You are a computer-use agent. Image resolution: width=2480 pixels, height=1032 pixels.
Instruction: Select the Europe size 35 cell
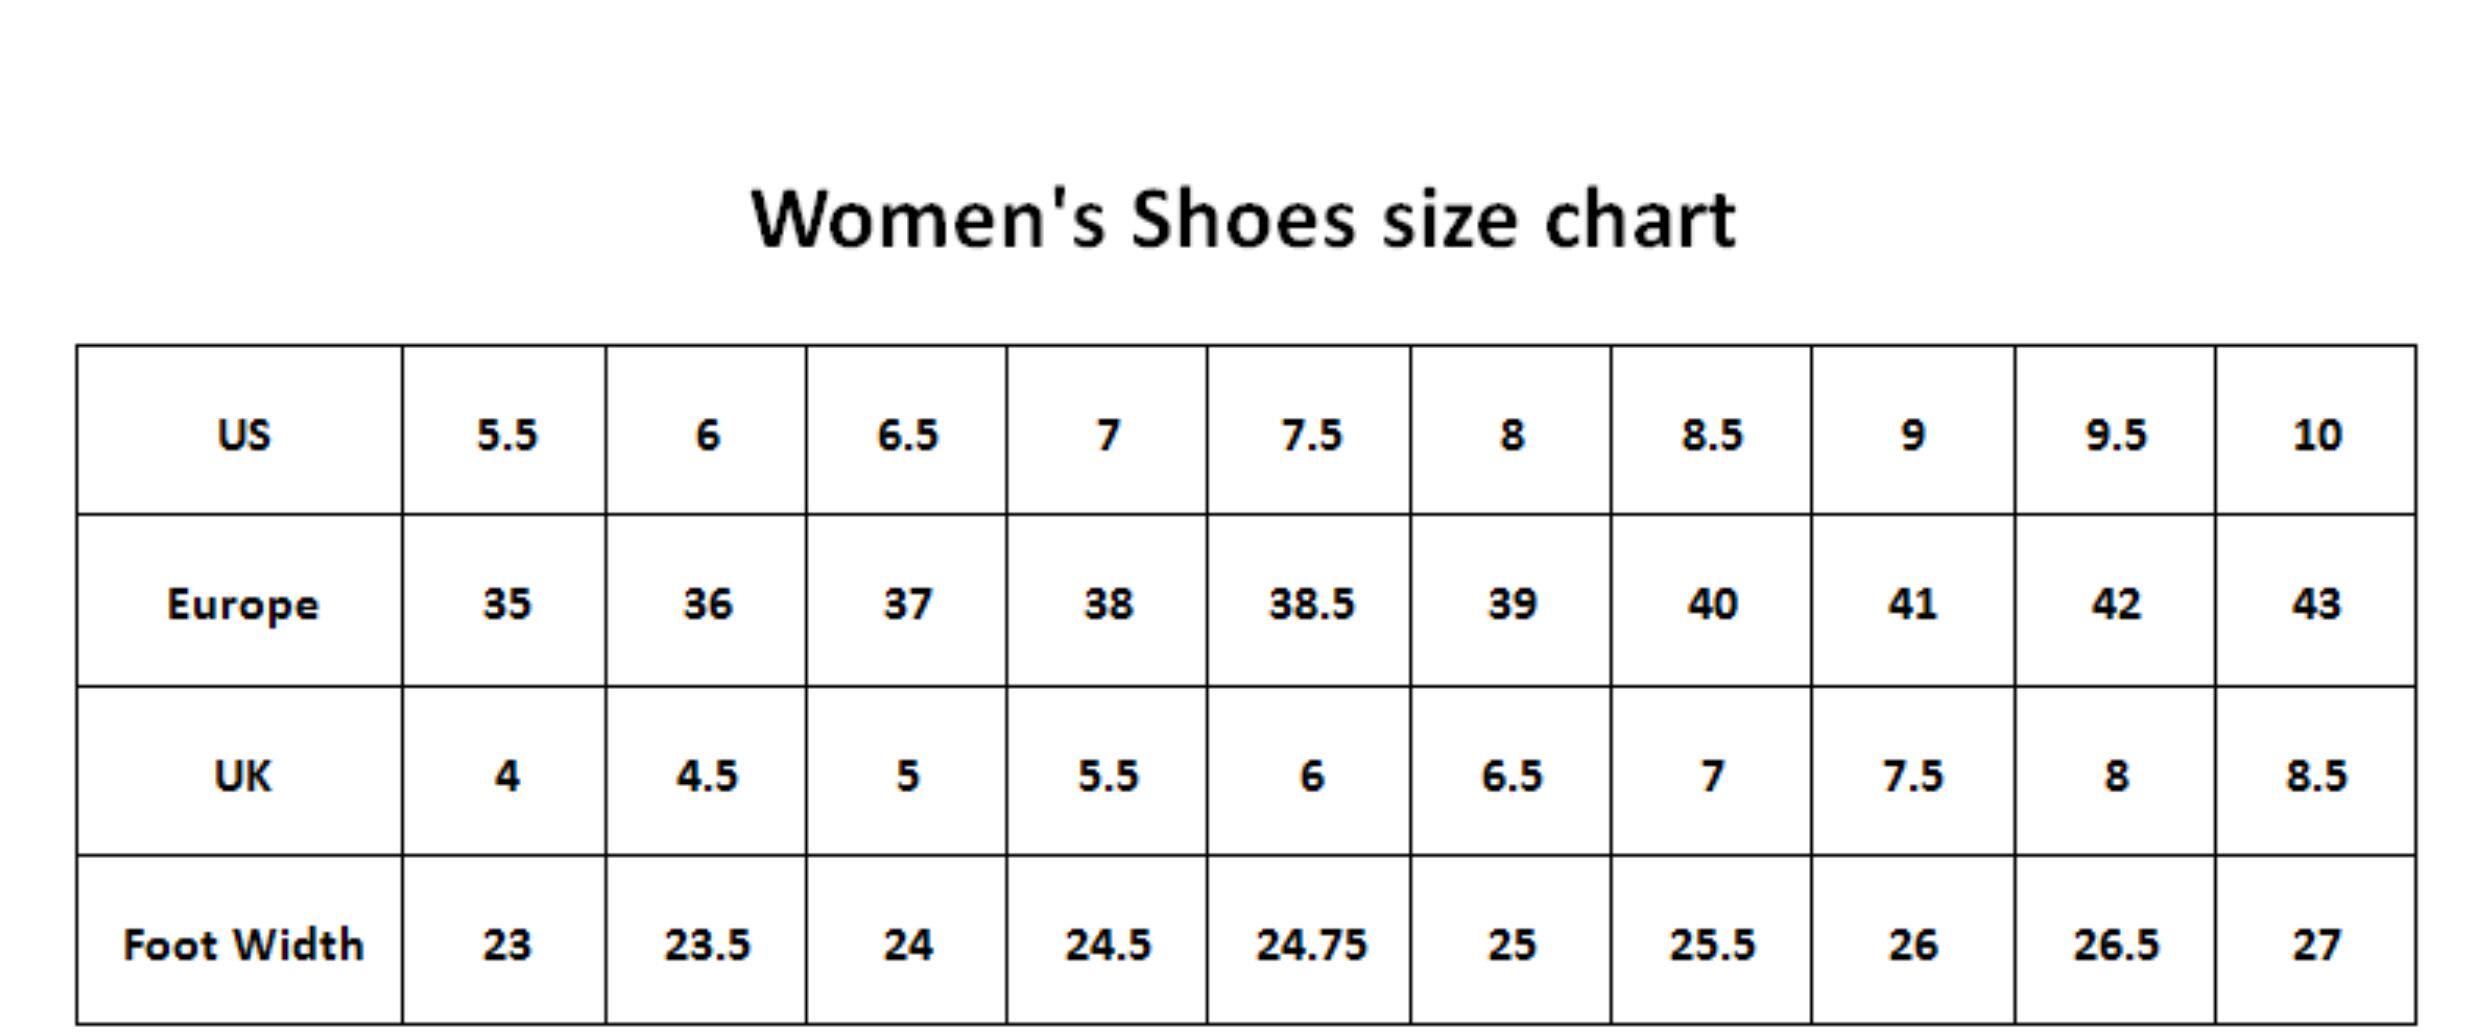[506, 604]
